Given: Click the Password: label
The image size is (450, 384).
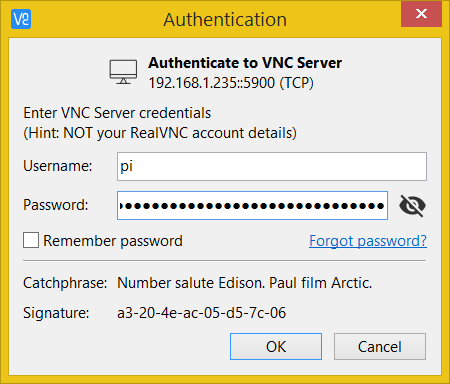Looking at the screenshot, I should pos(56,205).
